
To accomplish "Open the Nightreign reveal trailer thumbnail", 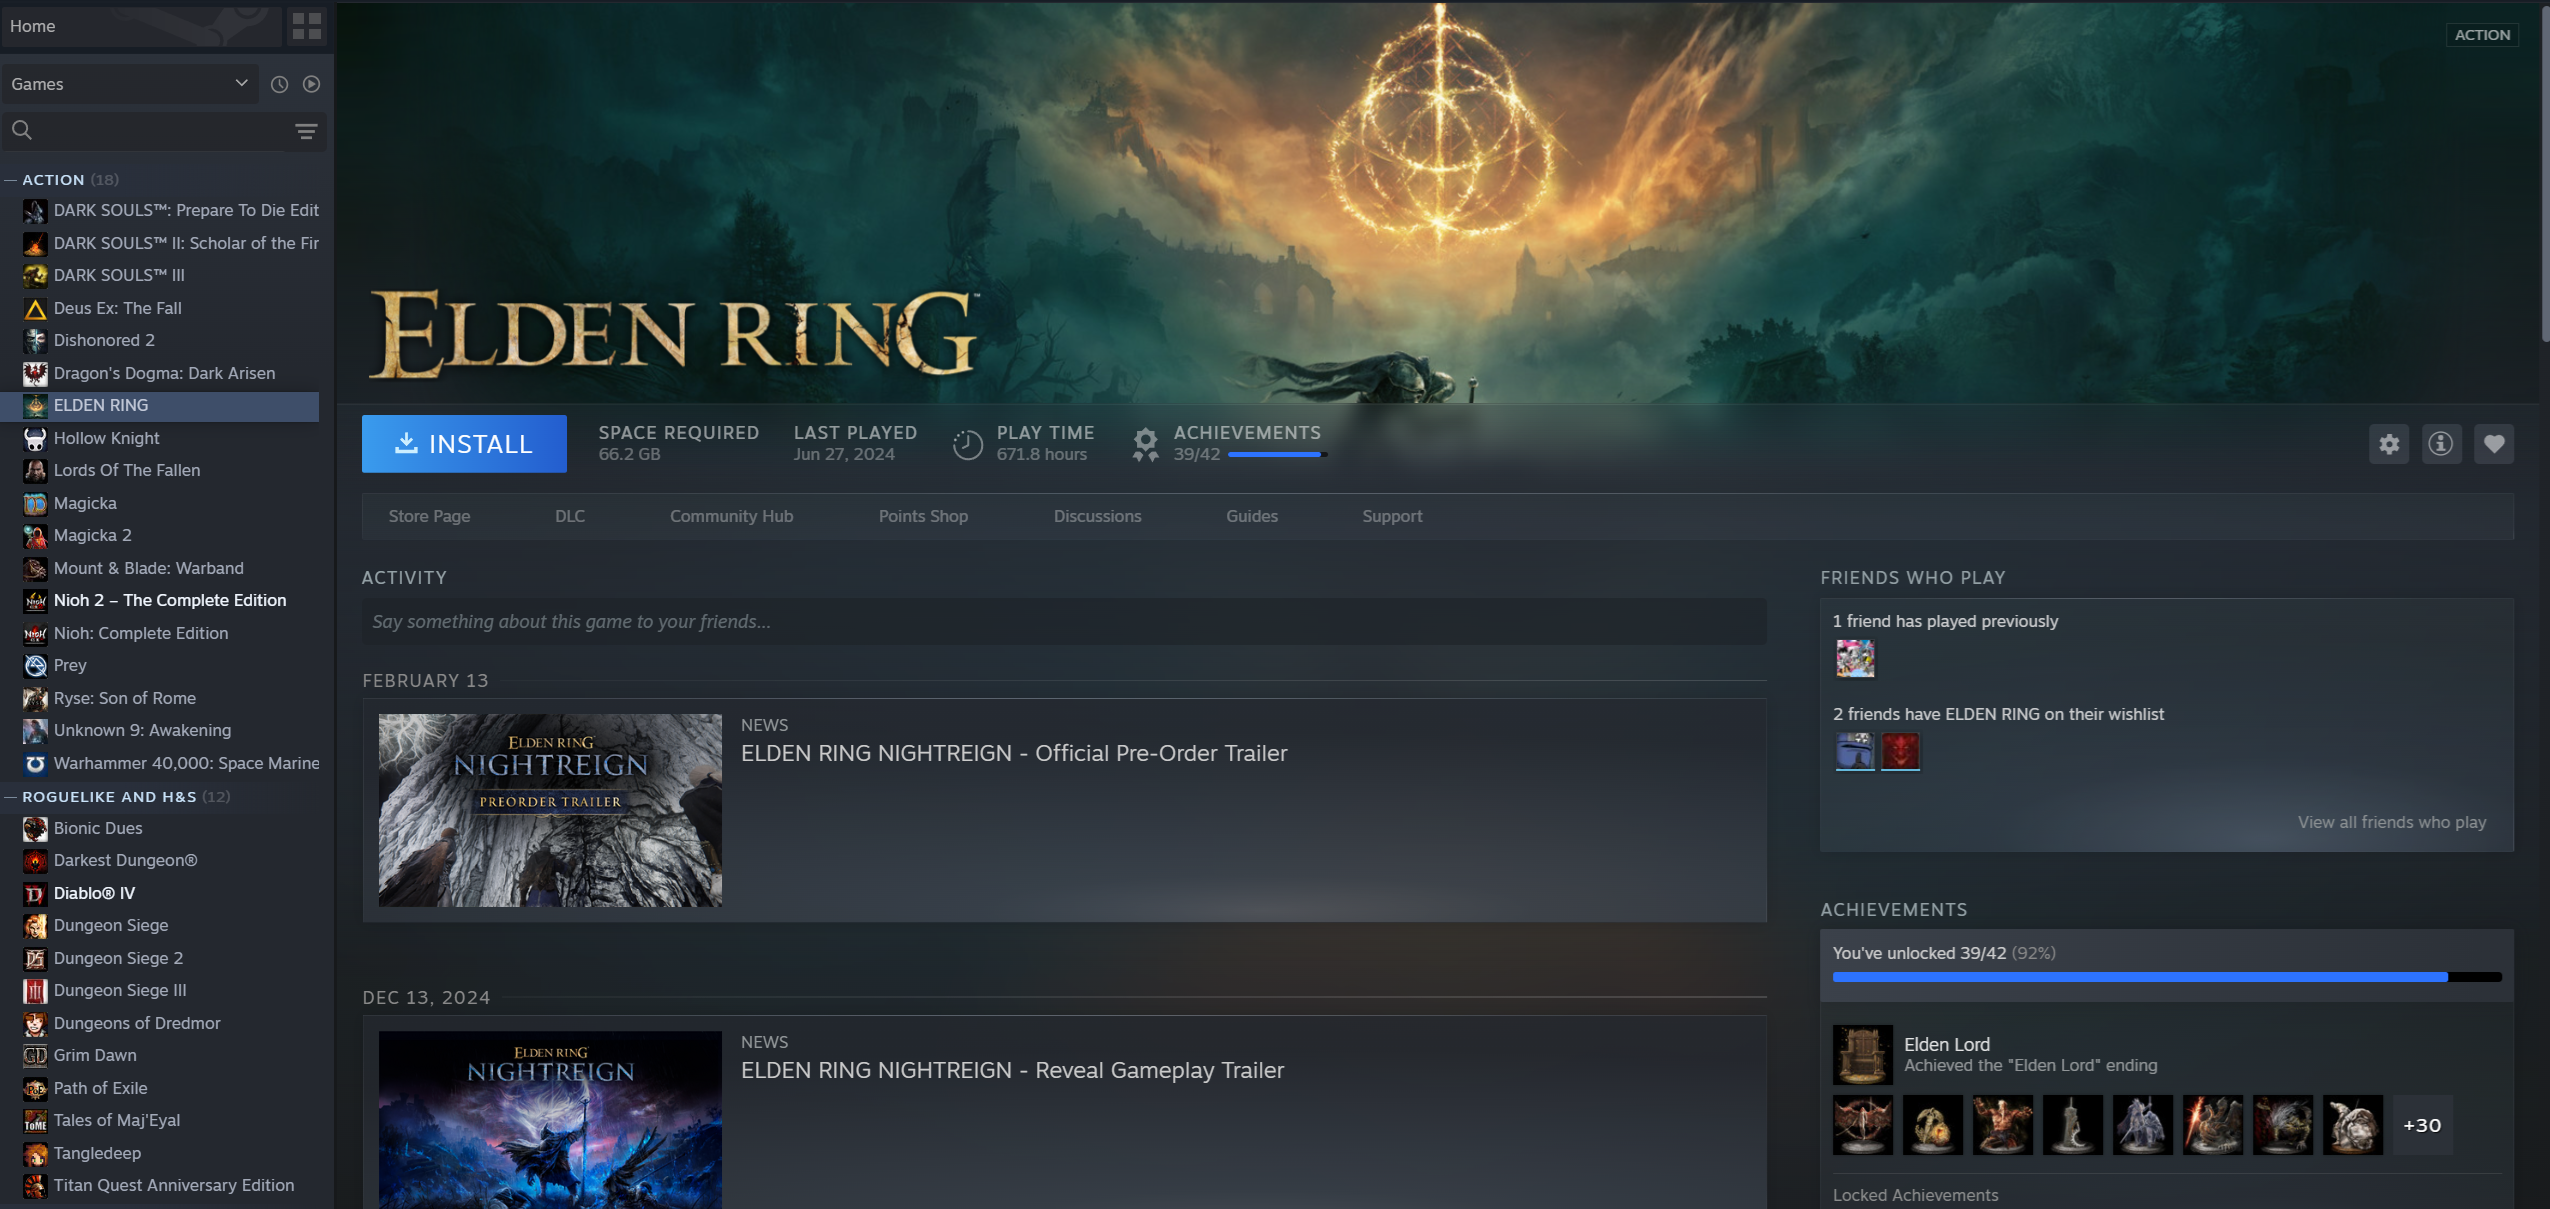I will click(550, 1120).
